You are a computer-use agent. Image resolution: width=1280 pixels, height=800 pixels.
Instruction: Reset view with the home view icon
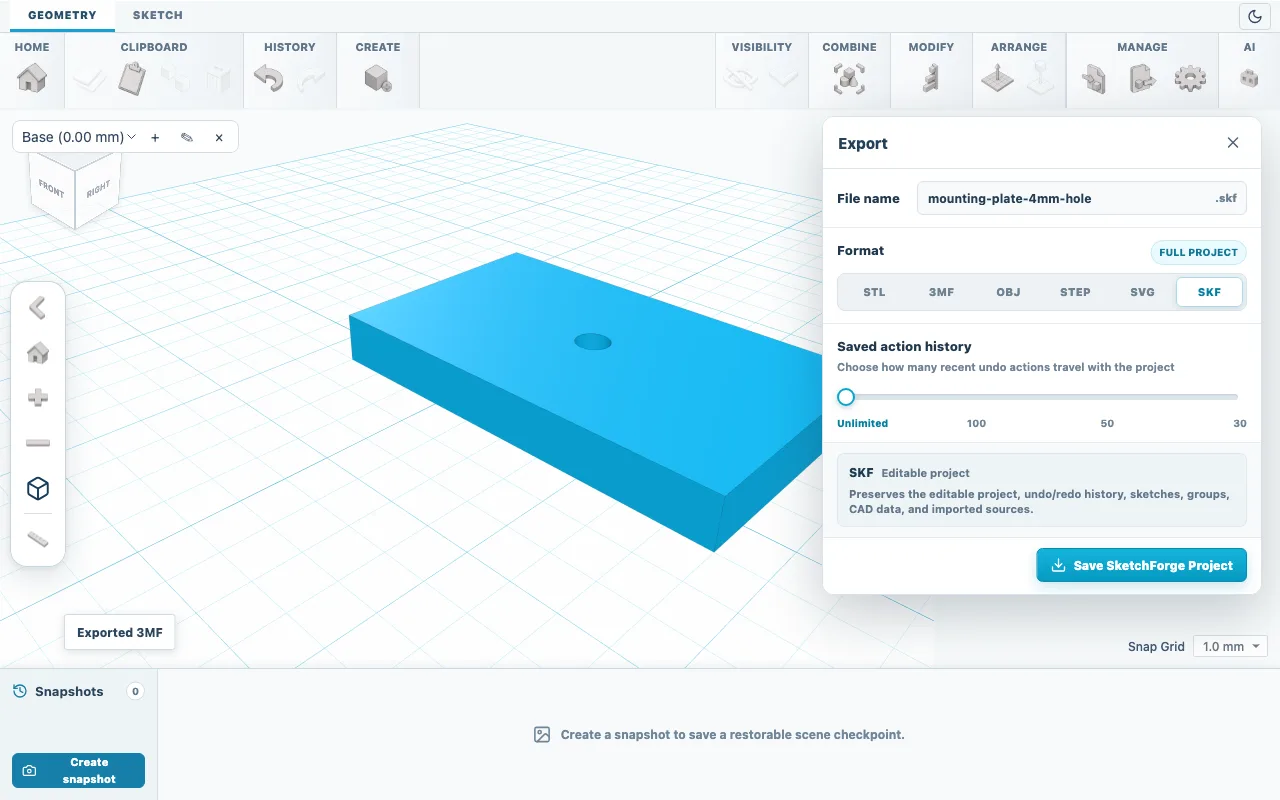[38, 352]
